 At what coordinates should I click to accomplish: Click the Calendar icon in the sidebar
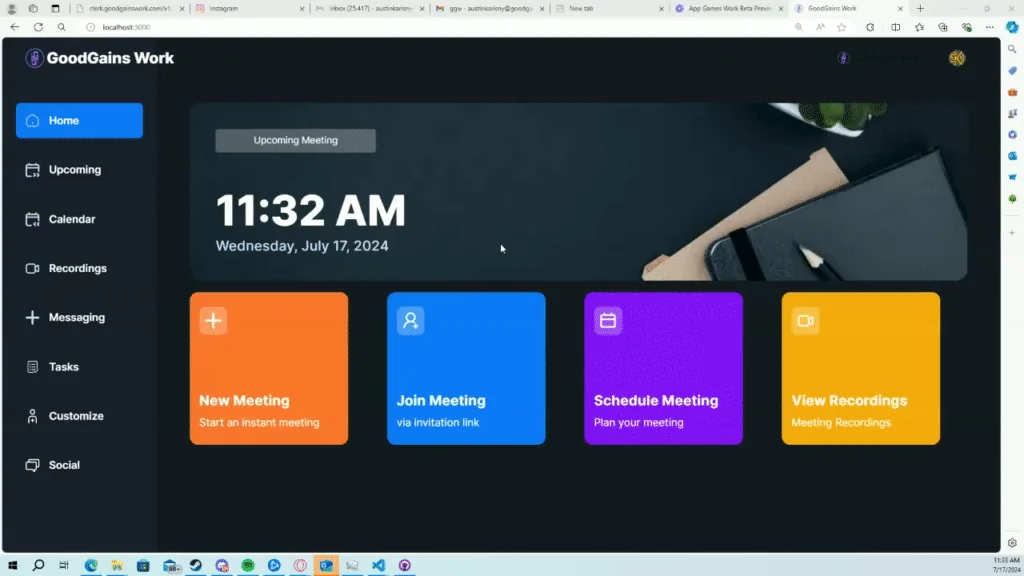[30, 219]
